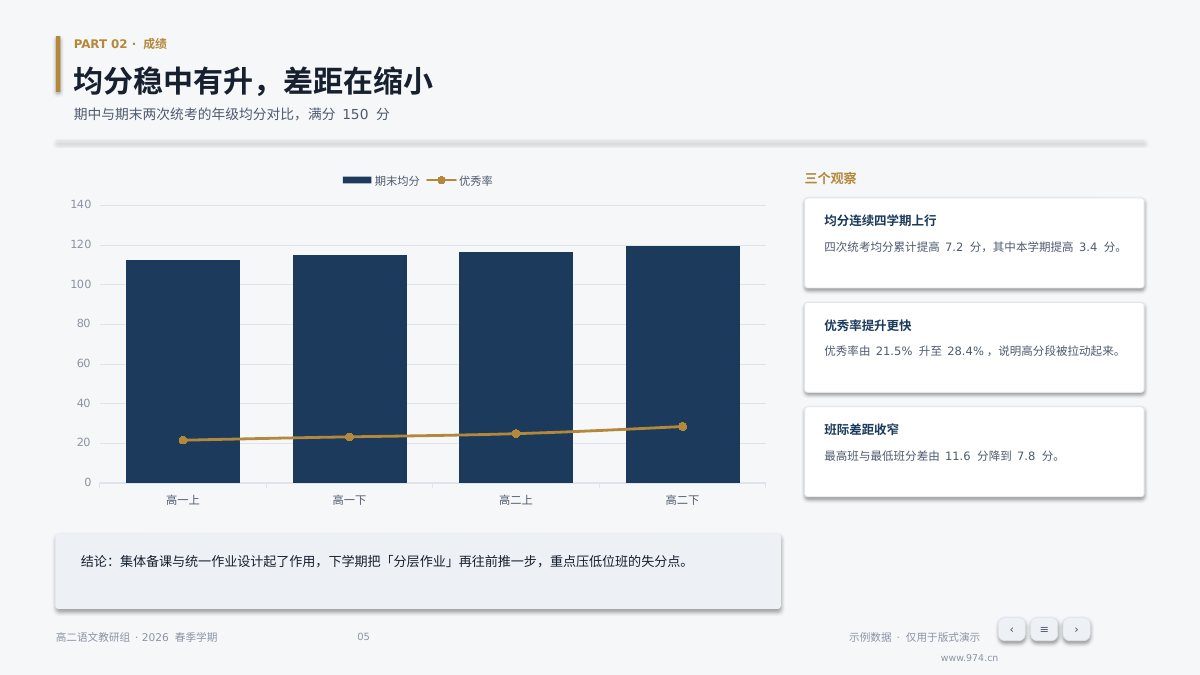Image resolution: width=1200 pixels, height=675 pixels.
Task: Select 优秀率 data point for 高一下
Action: click(349, 437)
